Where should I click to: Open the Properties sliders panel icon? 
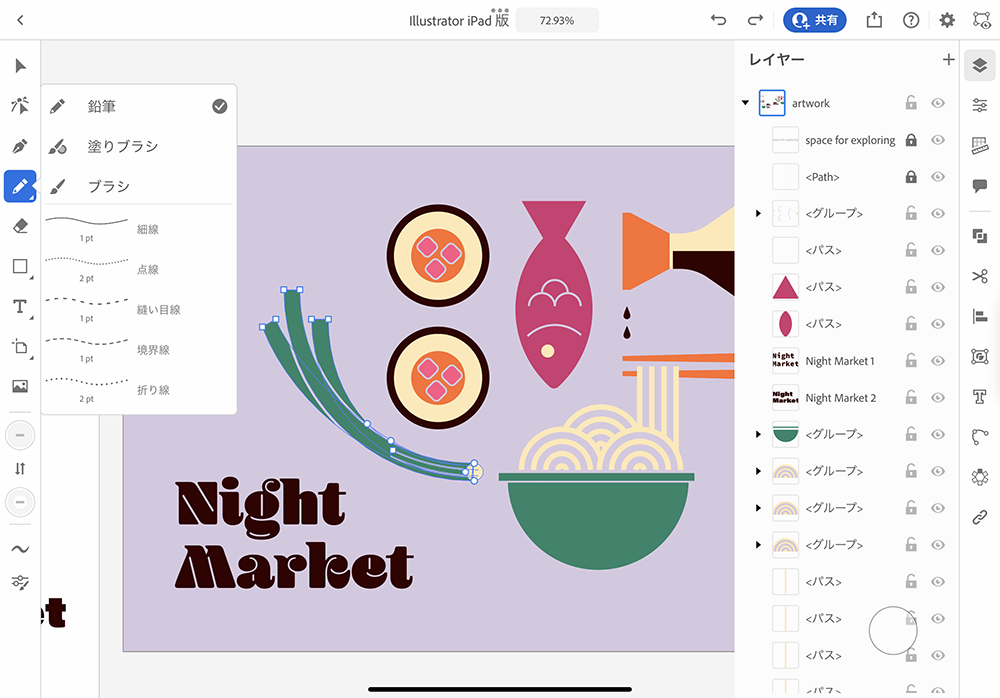980,105
